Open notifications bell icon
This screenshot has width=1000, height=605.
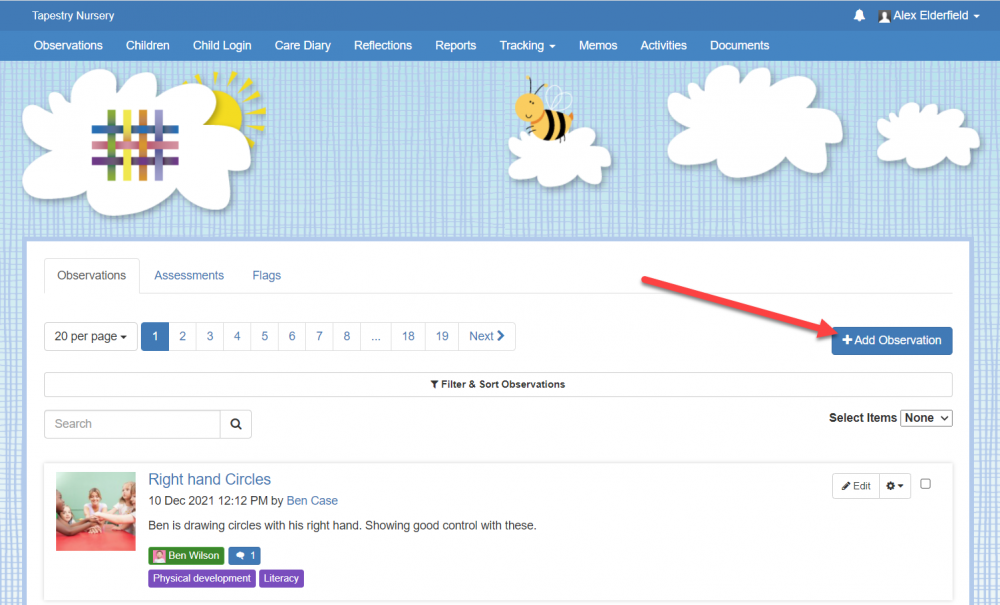coord(859,15)
